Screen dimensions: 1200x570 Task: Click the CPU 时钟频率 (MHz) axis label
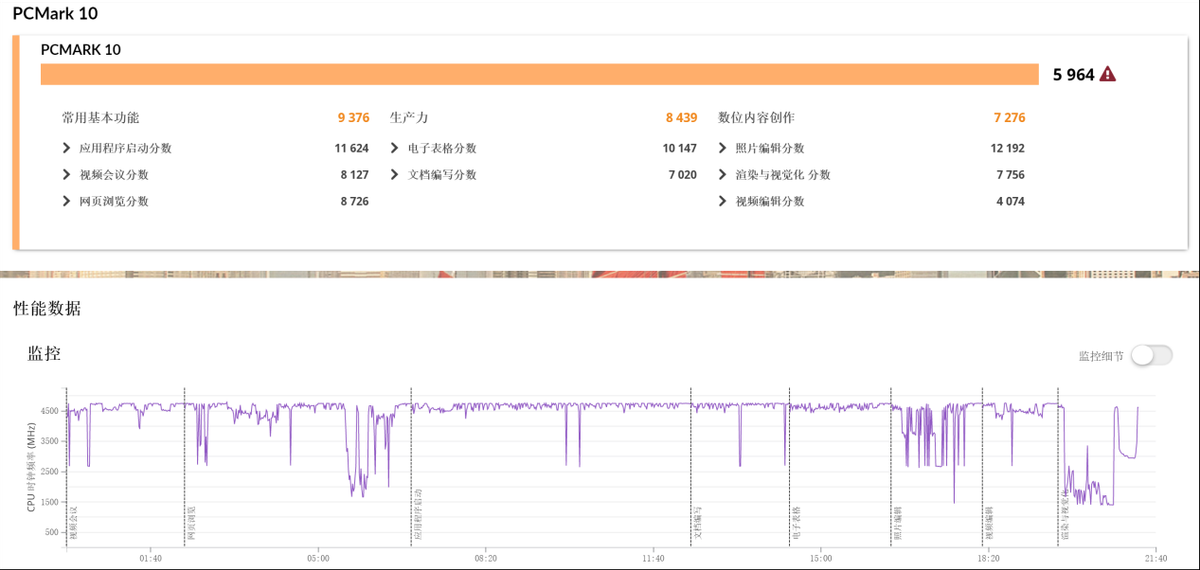[31, 466]
